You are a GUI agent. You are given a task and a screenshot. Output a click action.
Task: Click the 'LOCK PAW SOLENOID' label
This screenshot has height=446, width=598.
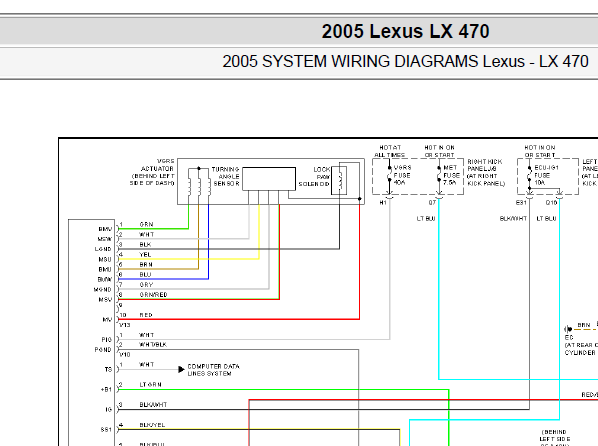[x=314, y=177]
